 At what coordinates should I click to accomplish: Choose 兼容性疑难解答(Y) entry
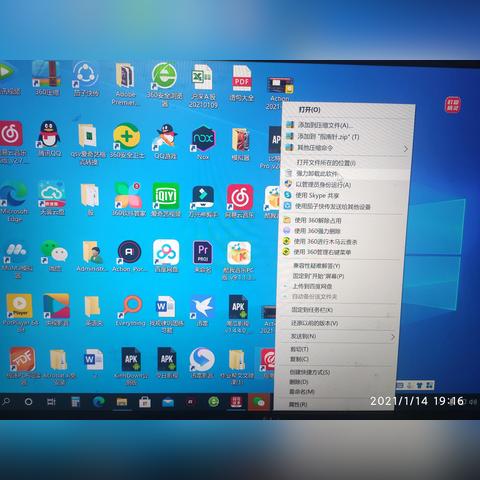pyautogui.click(x=316, y=266)
